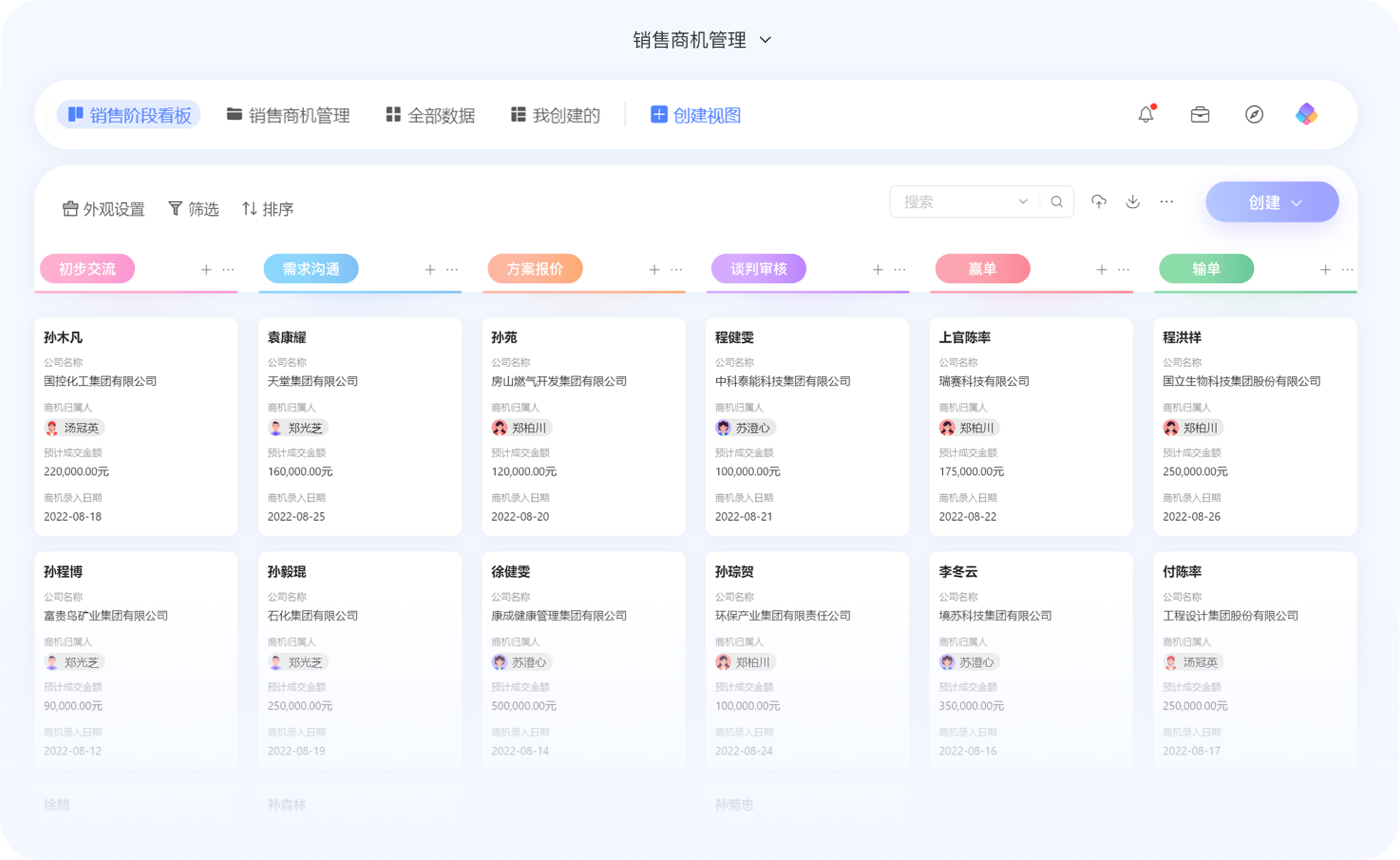Open more options for 需求沟通 column

click(452, 269)
